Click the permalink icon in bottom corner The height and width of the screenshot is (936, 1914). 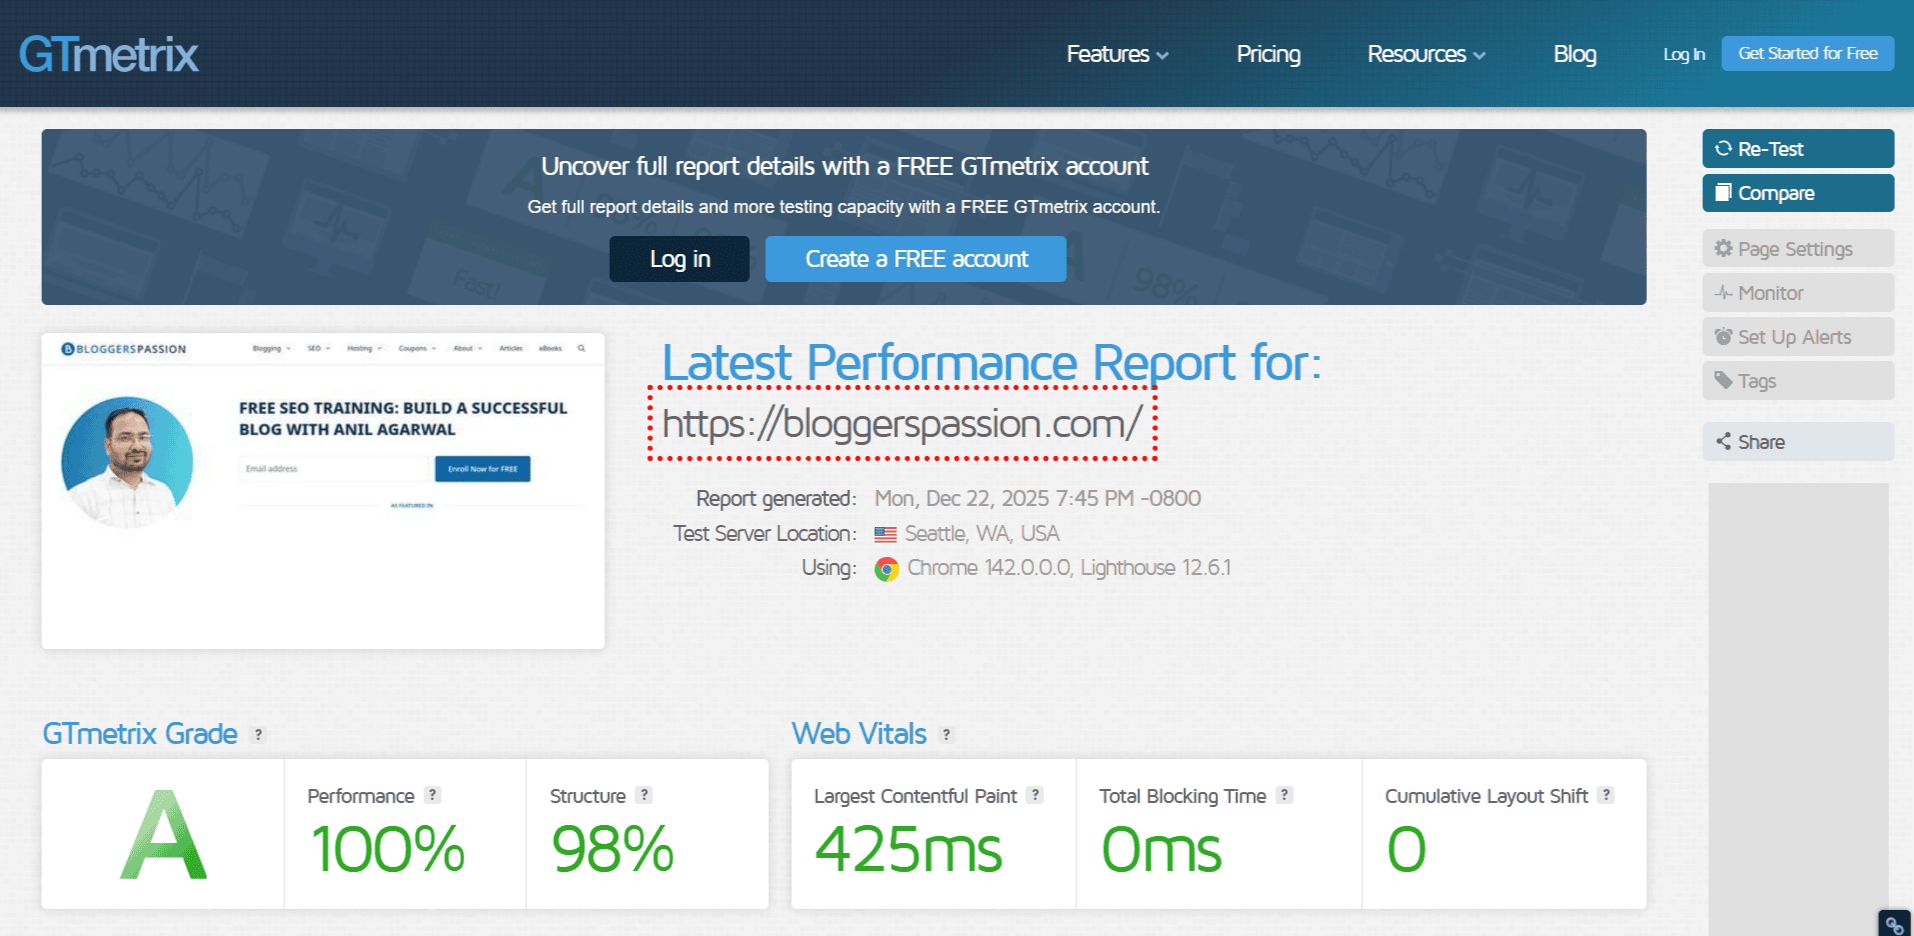pos(1893,923)
